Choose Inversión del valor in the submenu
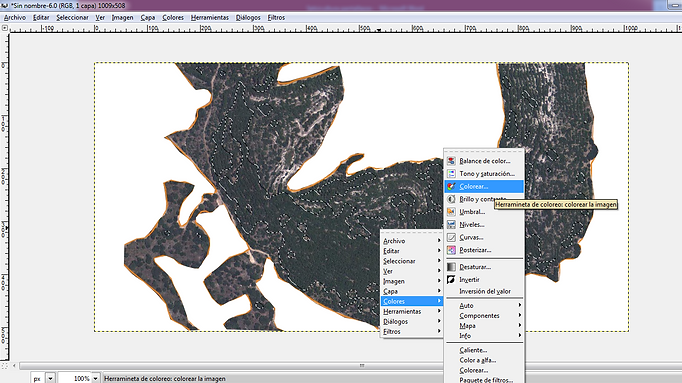 point(484,291)
